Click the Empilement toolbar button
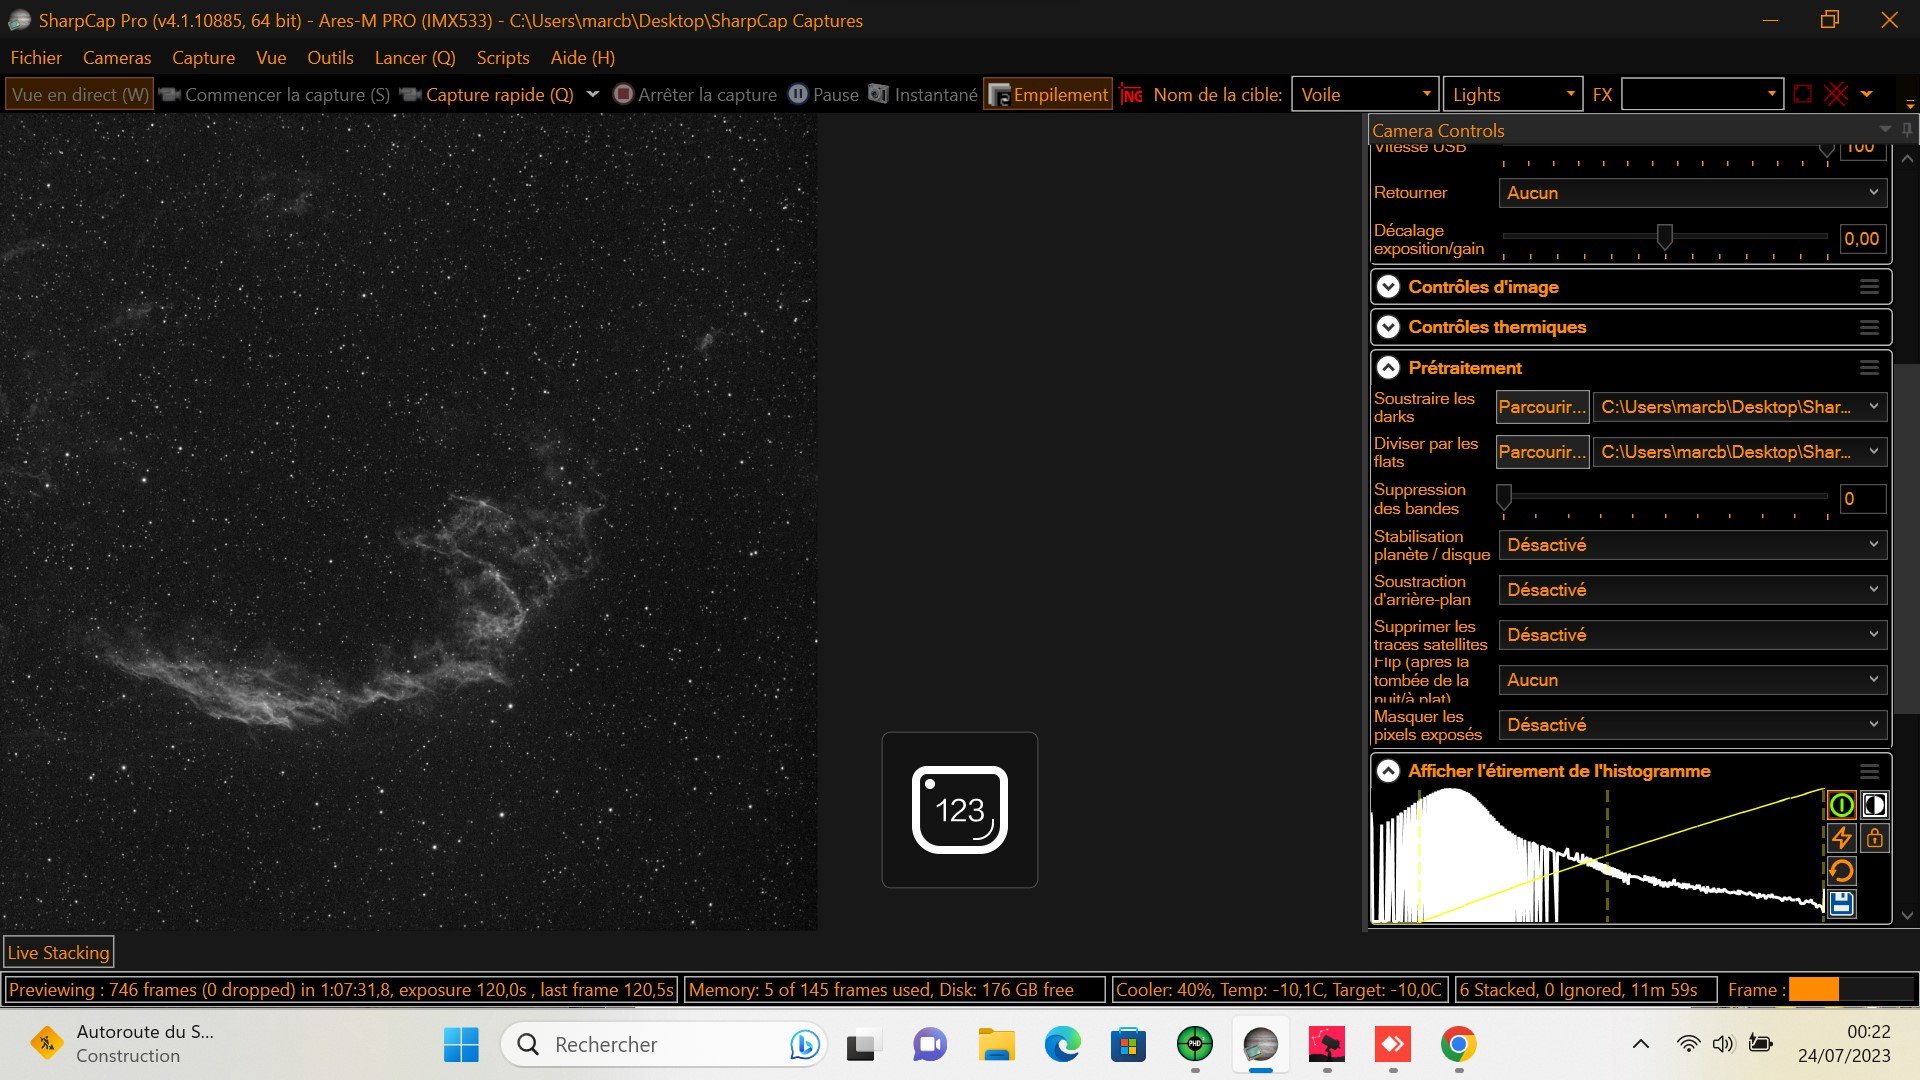This screenshot has width=1920, height=1080. tap(1047, 94)
